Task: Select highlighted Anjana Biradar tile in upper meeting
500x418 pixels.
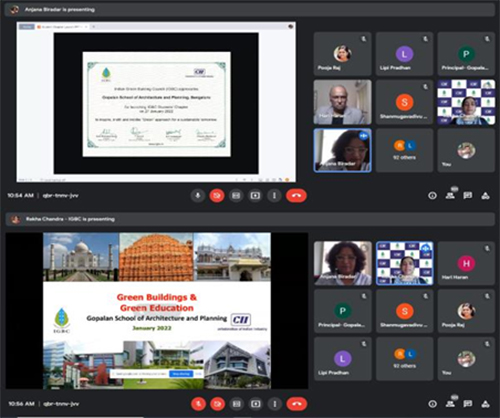Action: [x=342, y=150]
